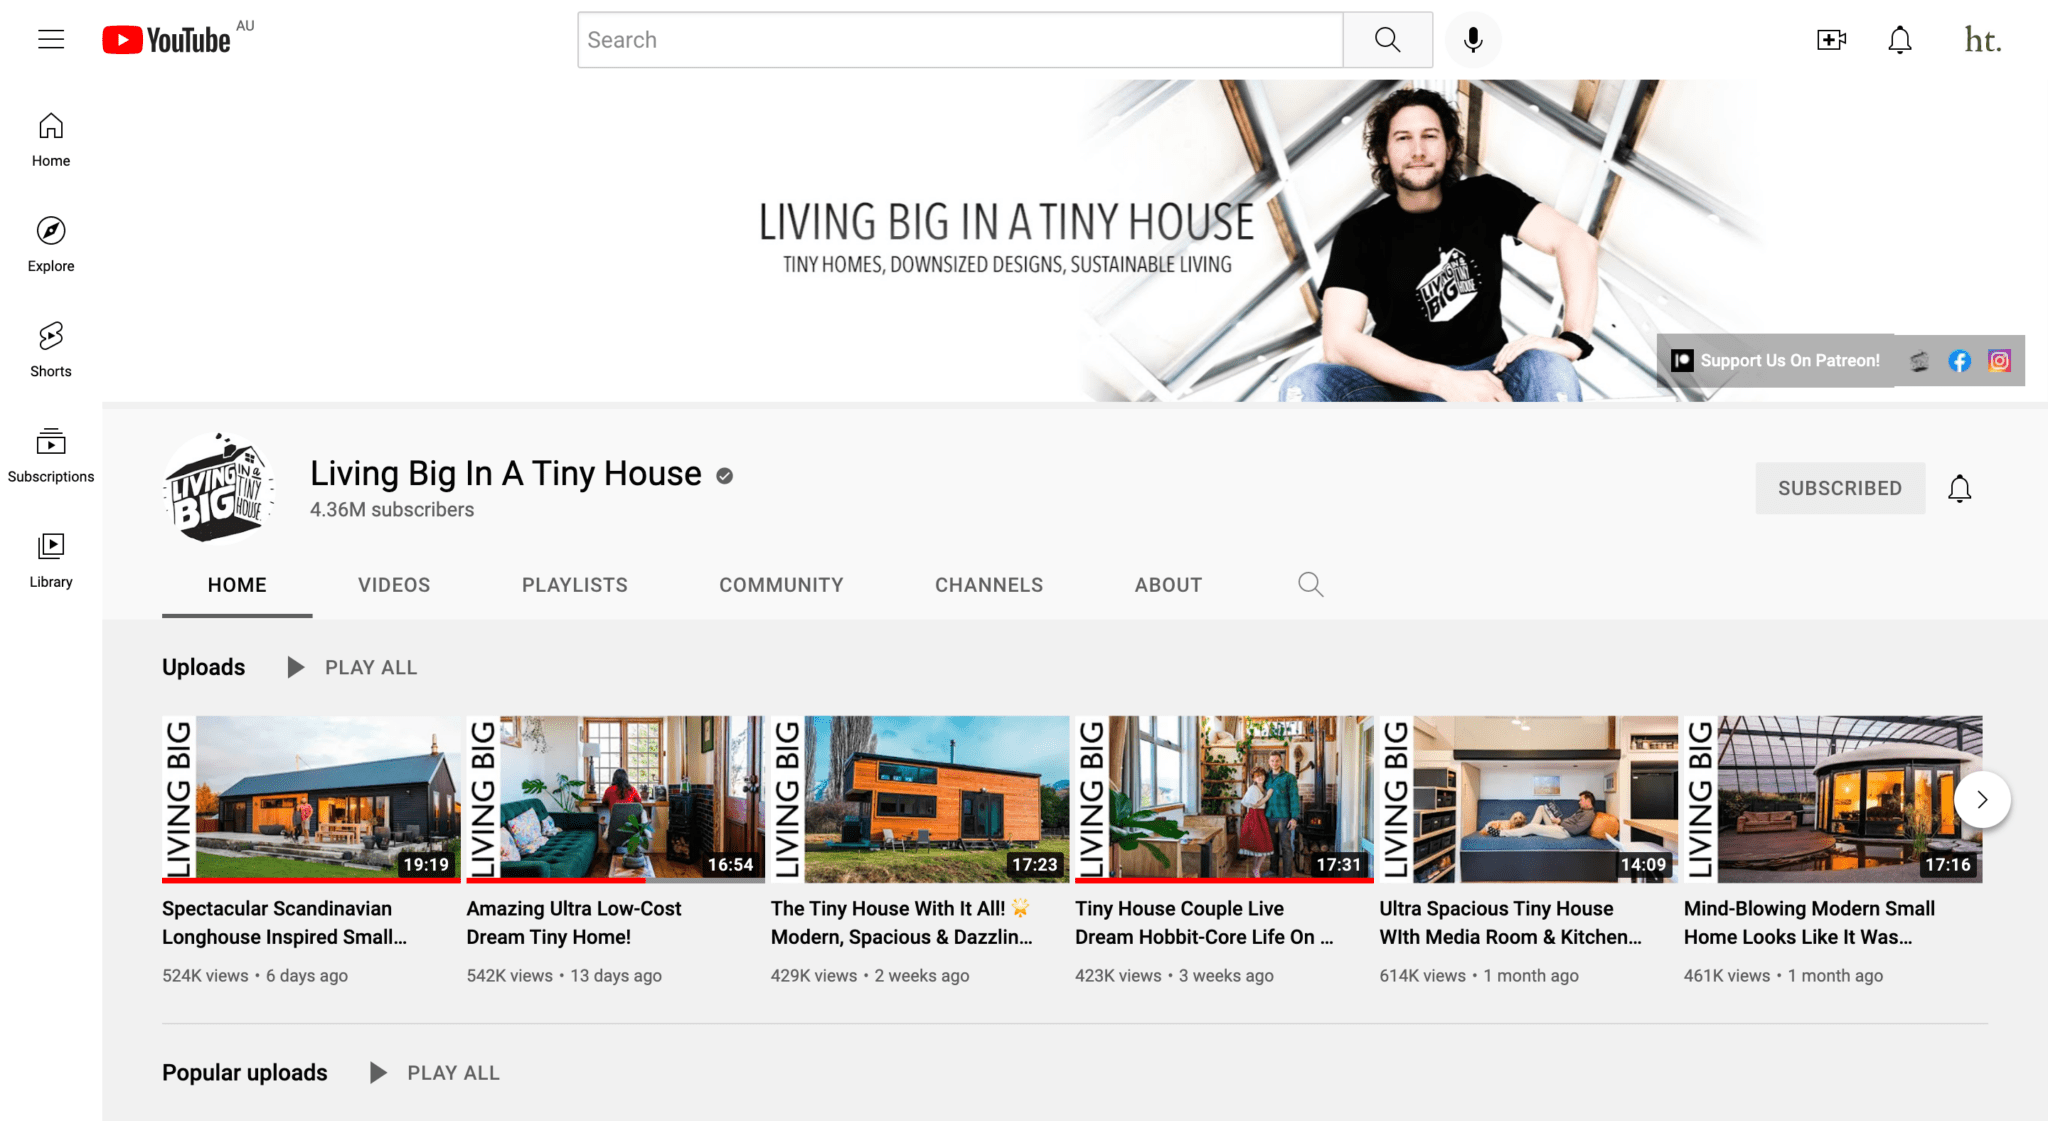Screen dimensions: 2048x1121
Task: Search within channel using the tab magnifier
Action: 1310,585
